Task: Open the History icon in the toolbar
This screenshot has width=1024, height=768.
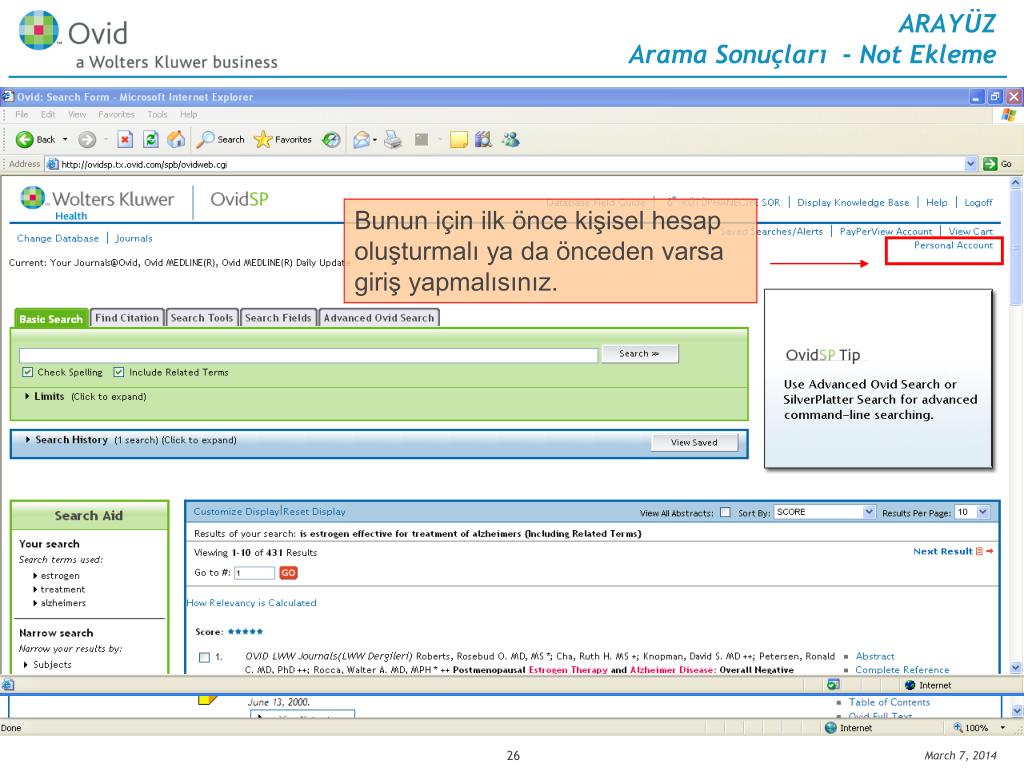Action: pyautogui.click(x=332, y=140)
